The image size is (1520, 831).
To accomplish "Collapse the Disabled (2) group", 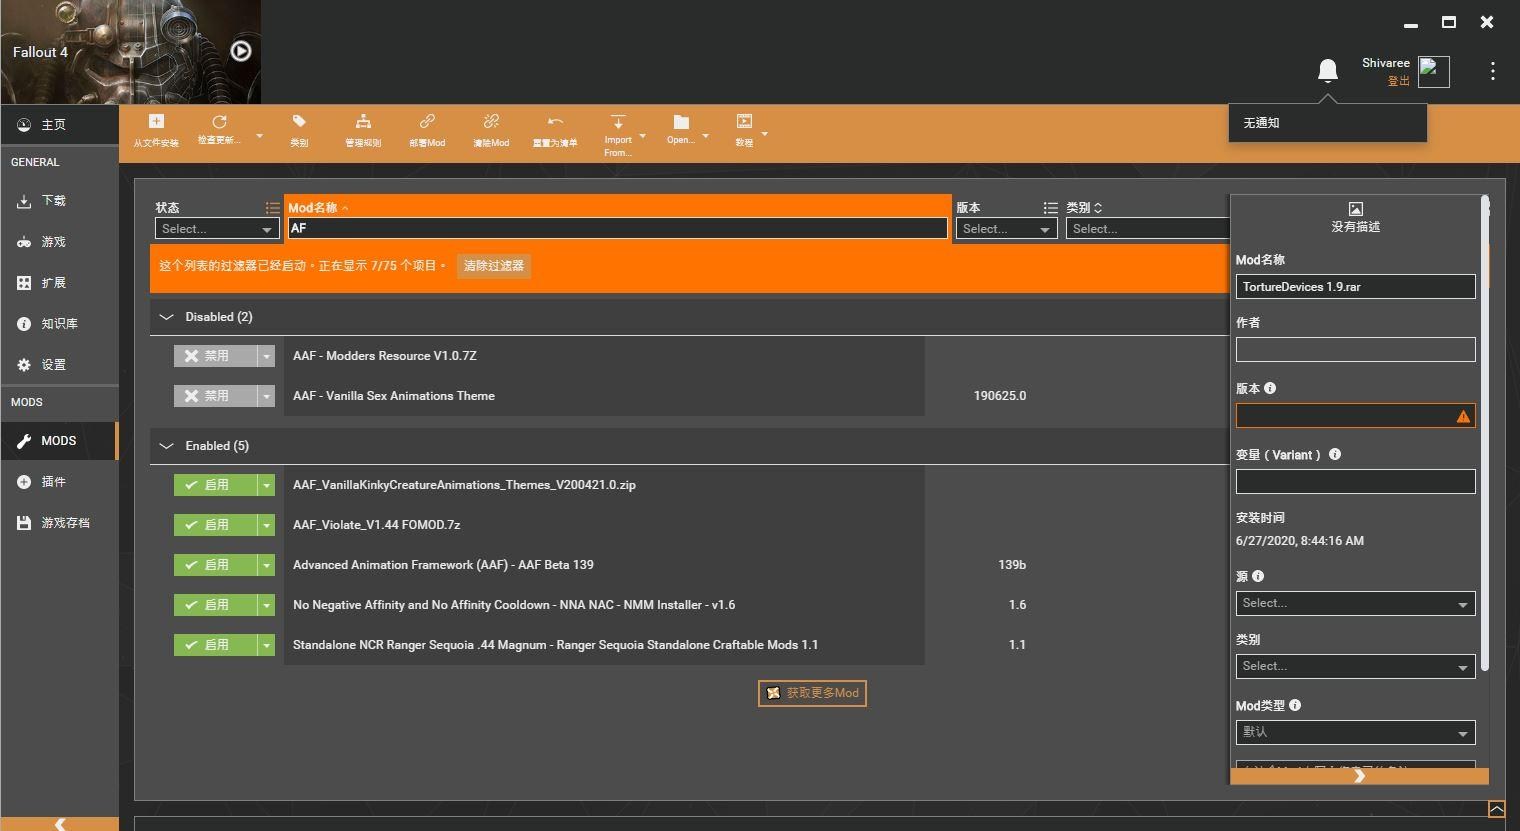I will (166, 317).
